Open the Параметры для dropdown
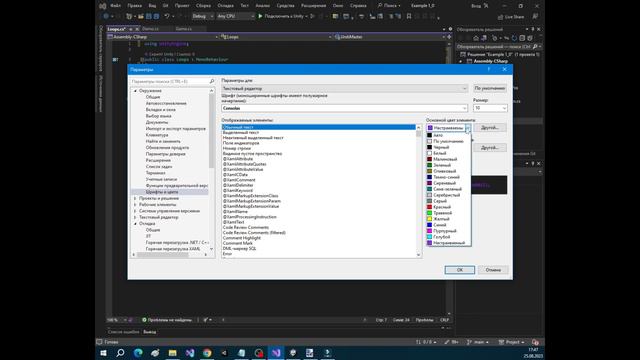The image size is (640, 360). pyautogui.click(x=344, y=89)
